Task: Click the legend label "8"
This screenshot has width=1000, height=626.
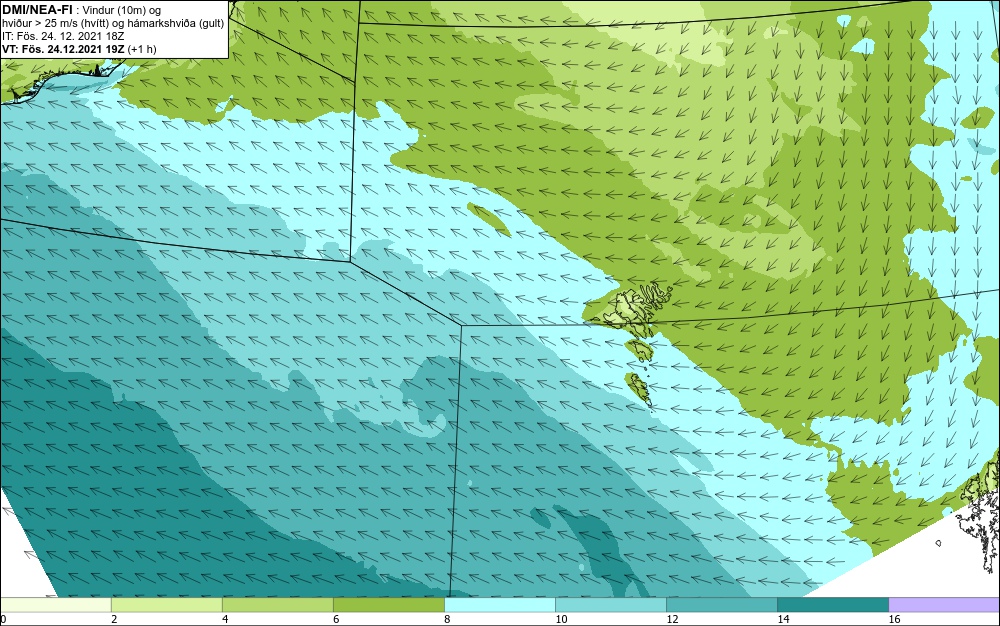Action: point(447,619)
